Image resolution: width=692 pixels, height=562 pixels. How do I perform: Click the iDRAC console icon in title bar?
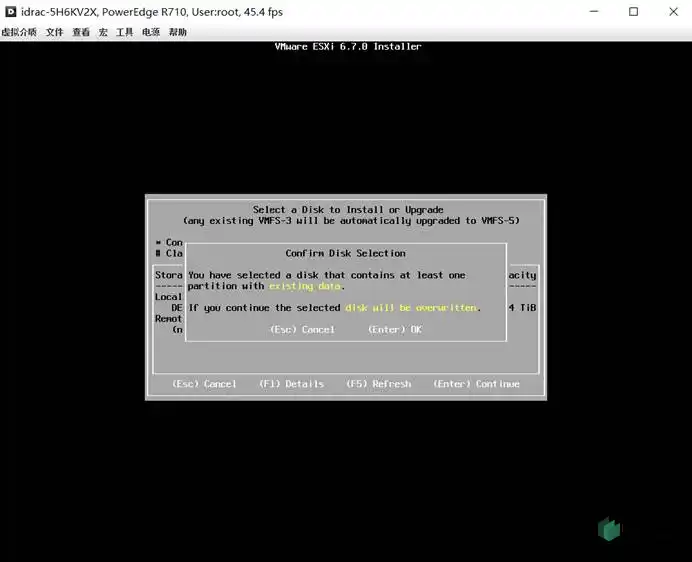[x=10, y=12]
